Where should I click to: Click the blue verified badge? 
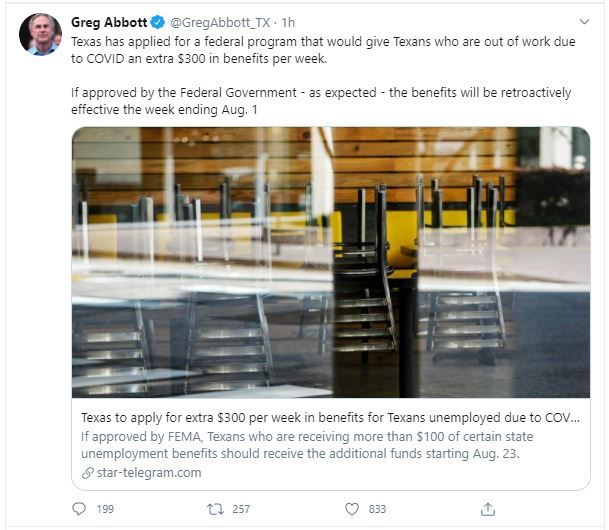[x=157, y=22]
